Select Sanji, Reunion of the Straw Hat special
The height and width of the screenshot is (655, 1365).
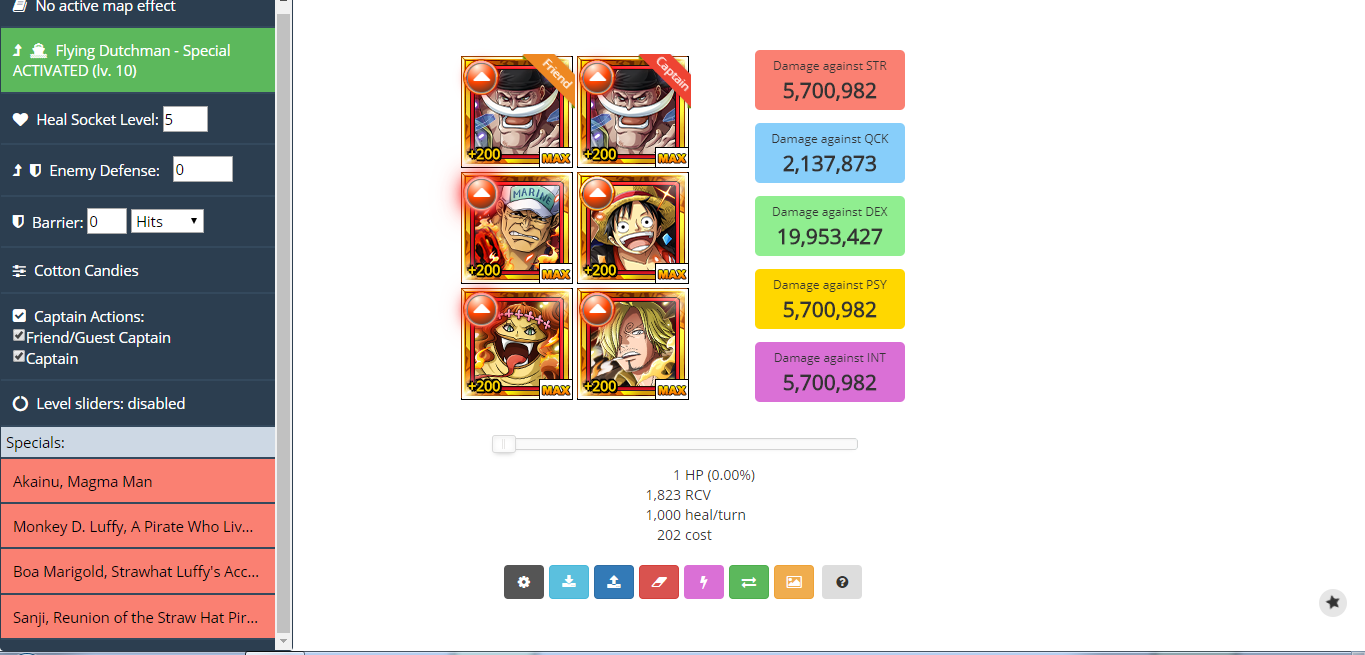click(137, 617)
